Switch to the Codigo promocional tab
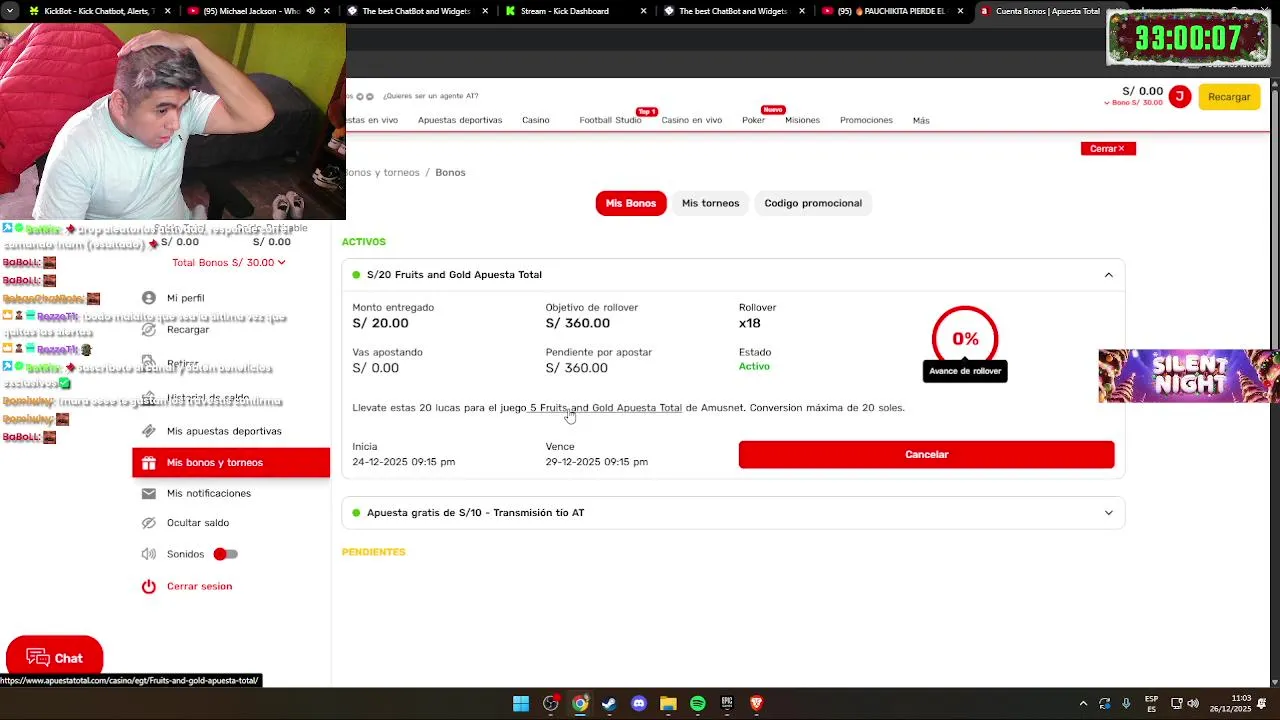Viewport: 1280px width, 720px height. (813, 203)
